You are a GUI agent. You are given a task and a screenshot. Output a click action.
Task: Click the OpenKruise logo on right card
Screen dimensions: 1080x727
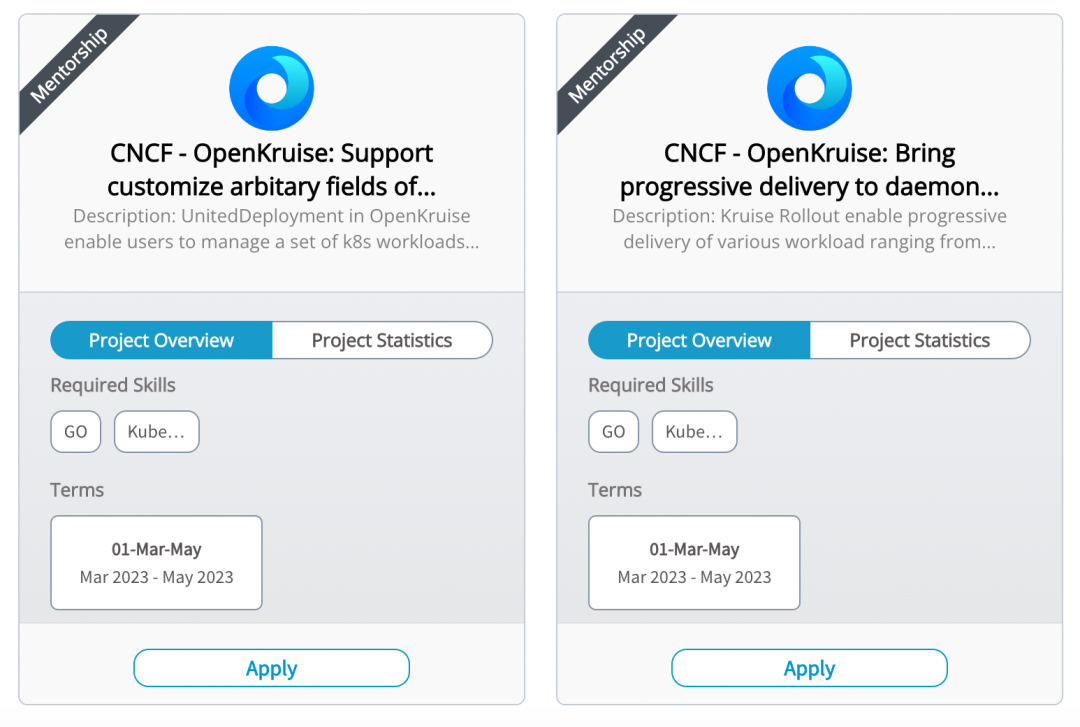809,88
